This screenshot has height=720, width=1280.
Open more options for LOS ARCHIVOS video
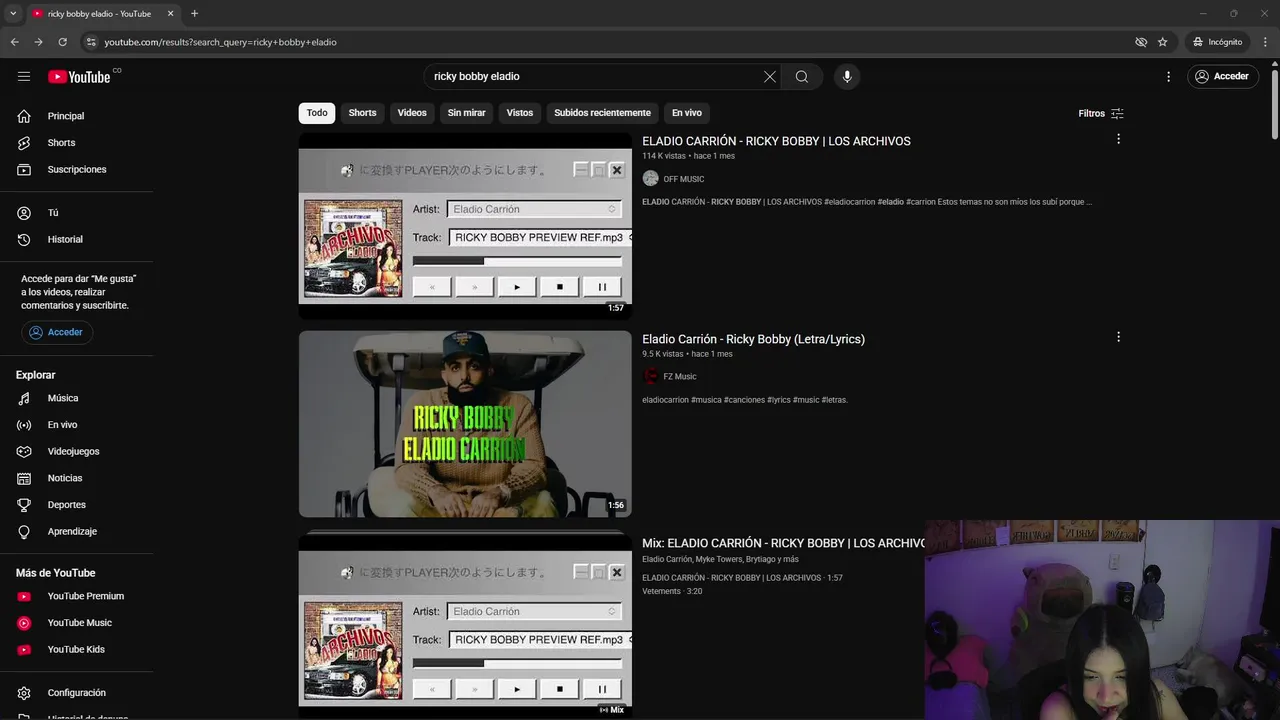(x=1118, y=139)
